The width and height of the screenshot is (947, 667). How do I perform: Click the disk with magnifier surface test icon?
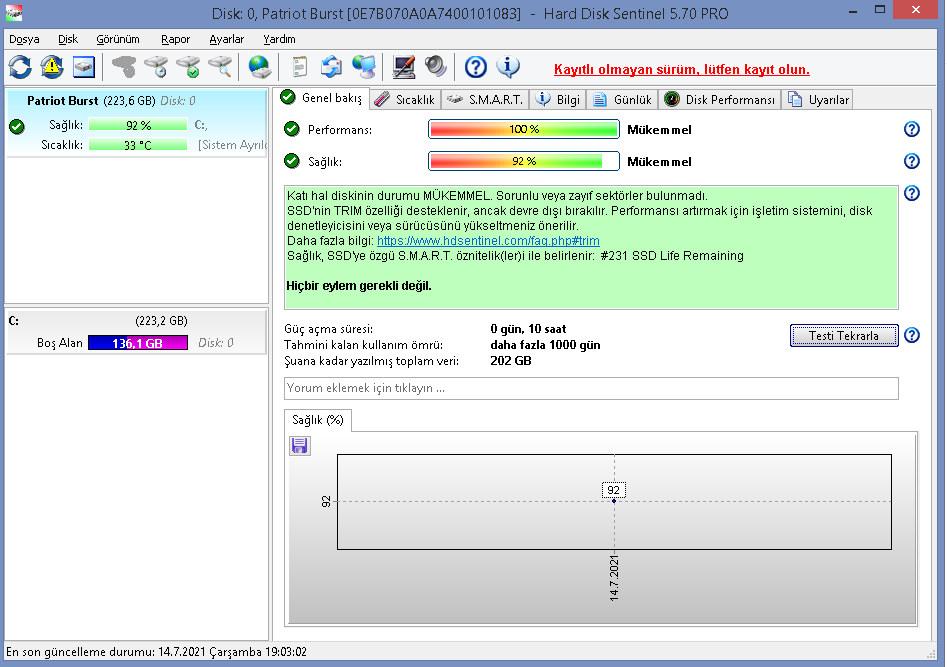(x=220, y=67)
